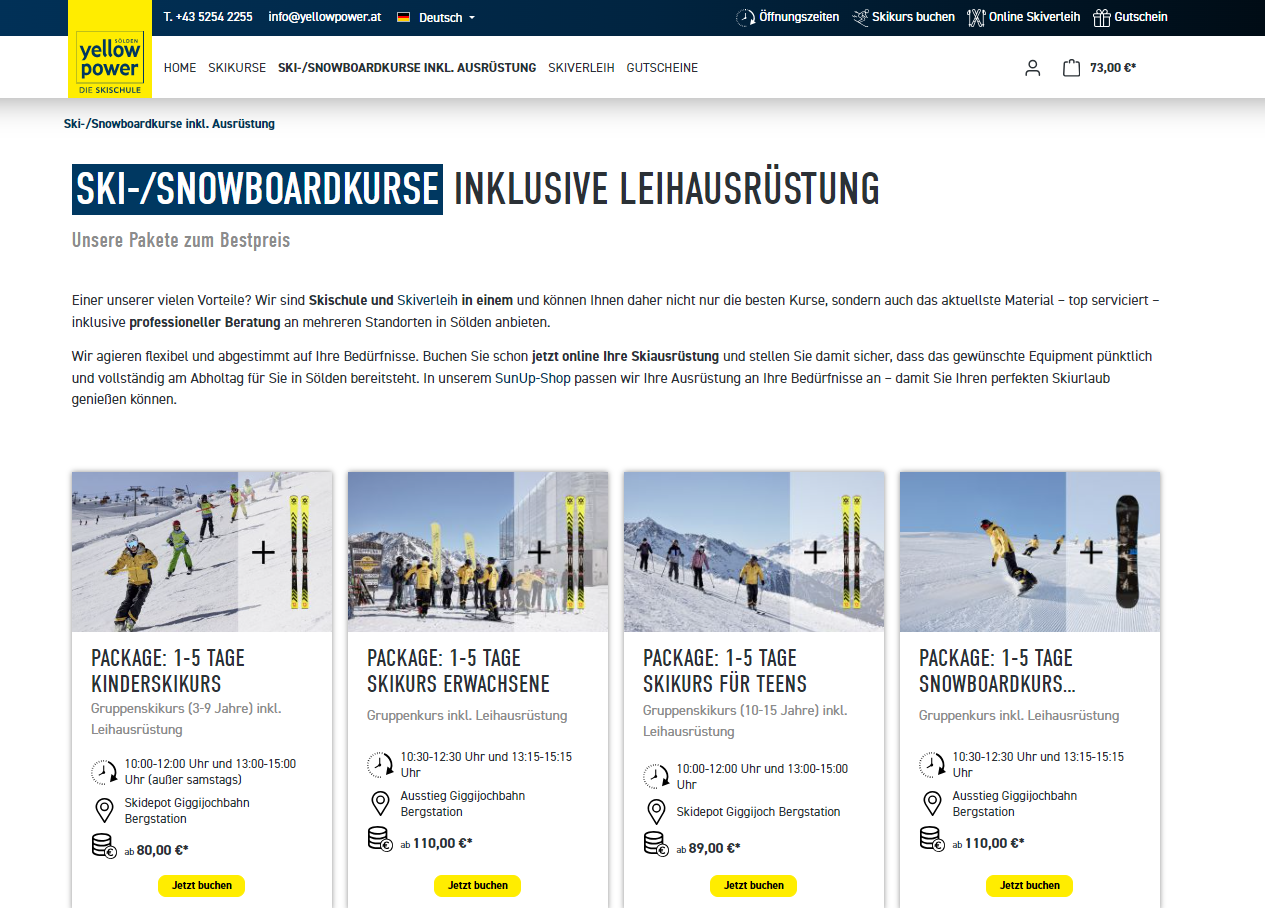The height and width of the screenshot is (908, 1265).
Task: Click the Ski-/Snowboardkurse inkl. Ausrüstung breadcrumb
Action: [x=169, y=124]
